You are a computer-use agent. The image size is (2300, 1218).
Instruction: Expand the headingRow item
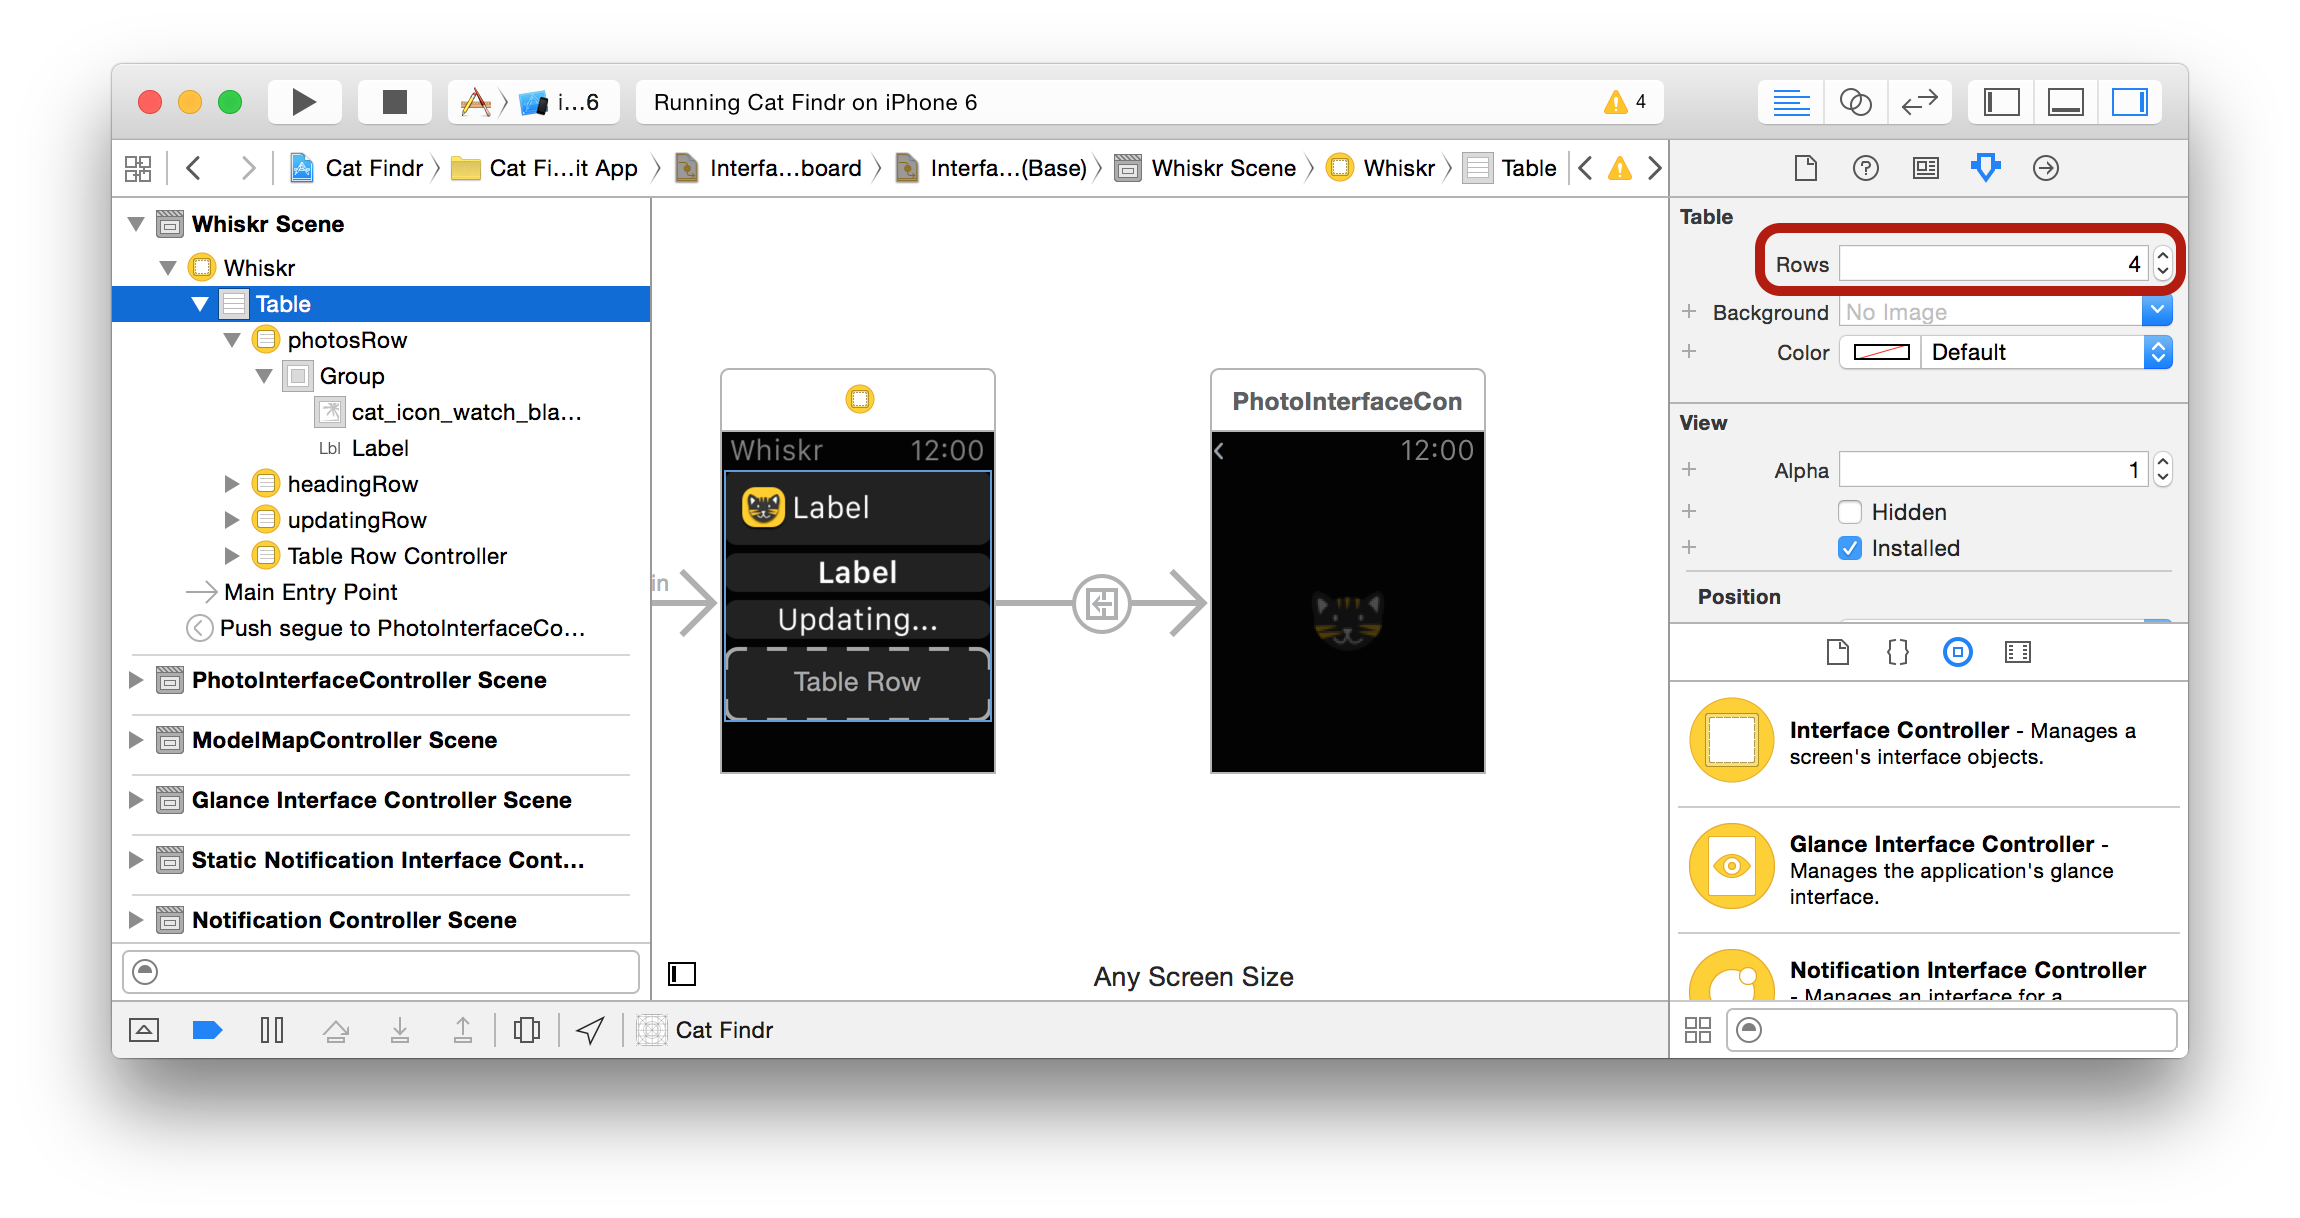click(x=232, y=484)
